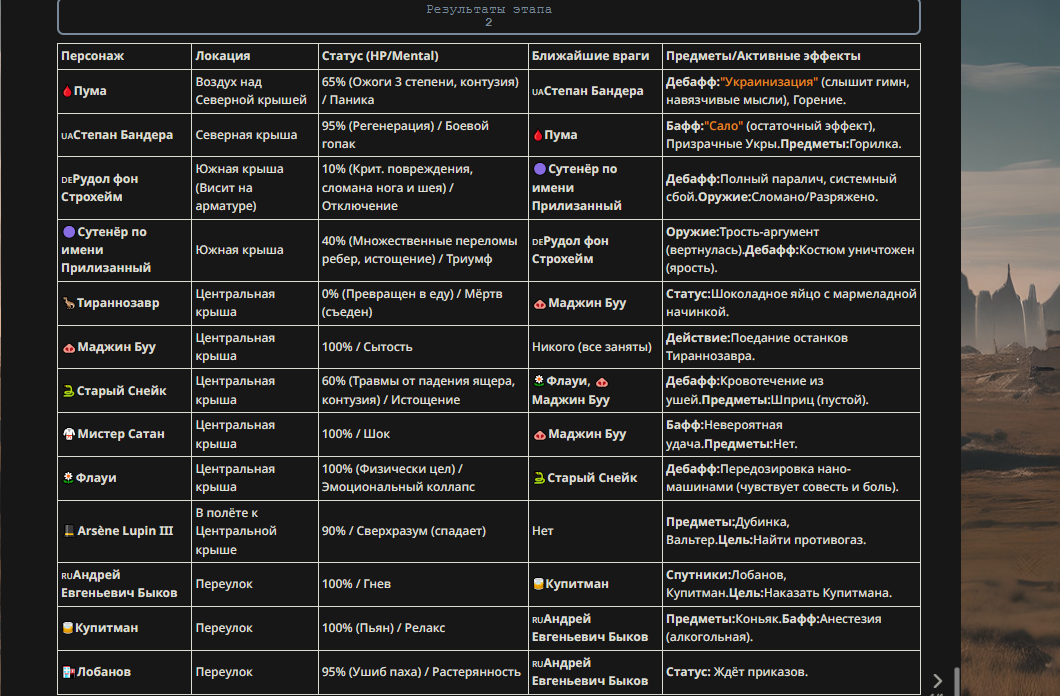1060x696 pixels.
Task: Click the vertical scrollbar thumb at bottom right
Action: click(x=957, y=681)
